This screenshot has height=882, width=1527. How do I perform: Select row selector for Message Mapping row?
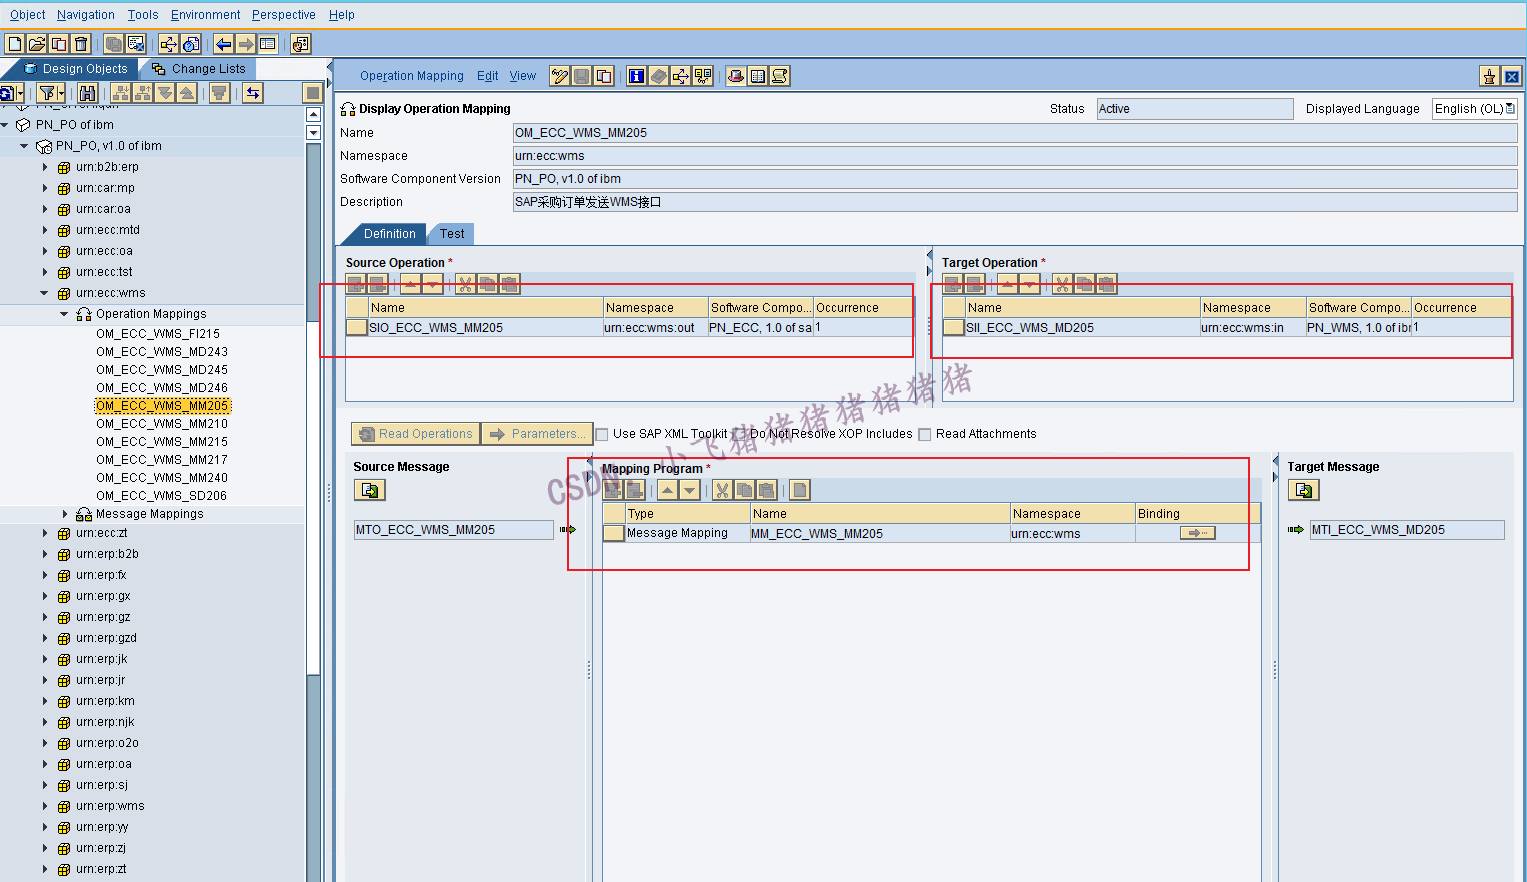[614, 533]
